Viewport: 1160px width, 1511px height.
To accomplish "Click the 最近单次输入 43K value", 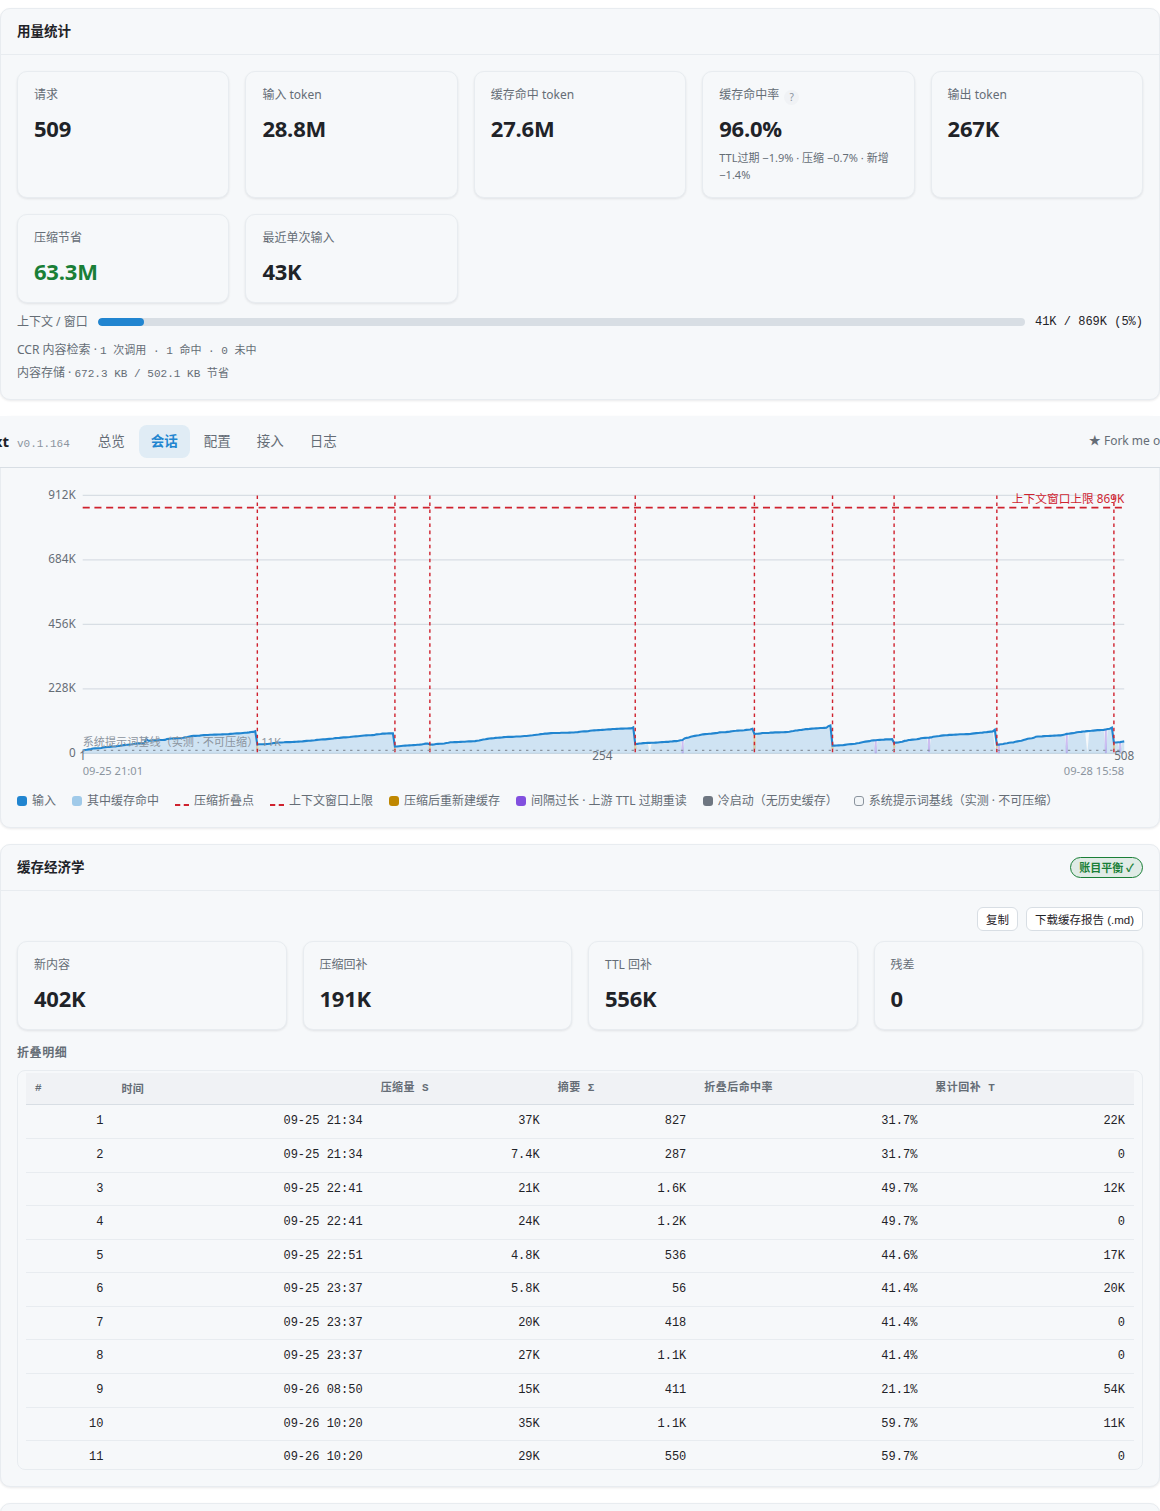I will coord(282,273).
